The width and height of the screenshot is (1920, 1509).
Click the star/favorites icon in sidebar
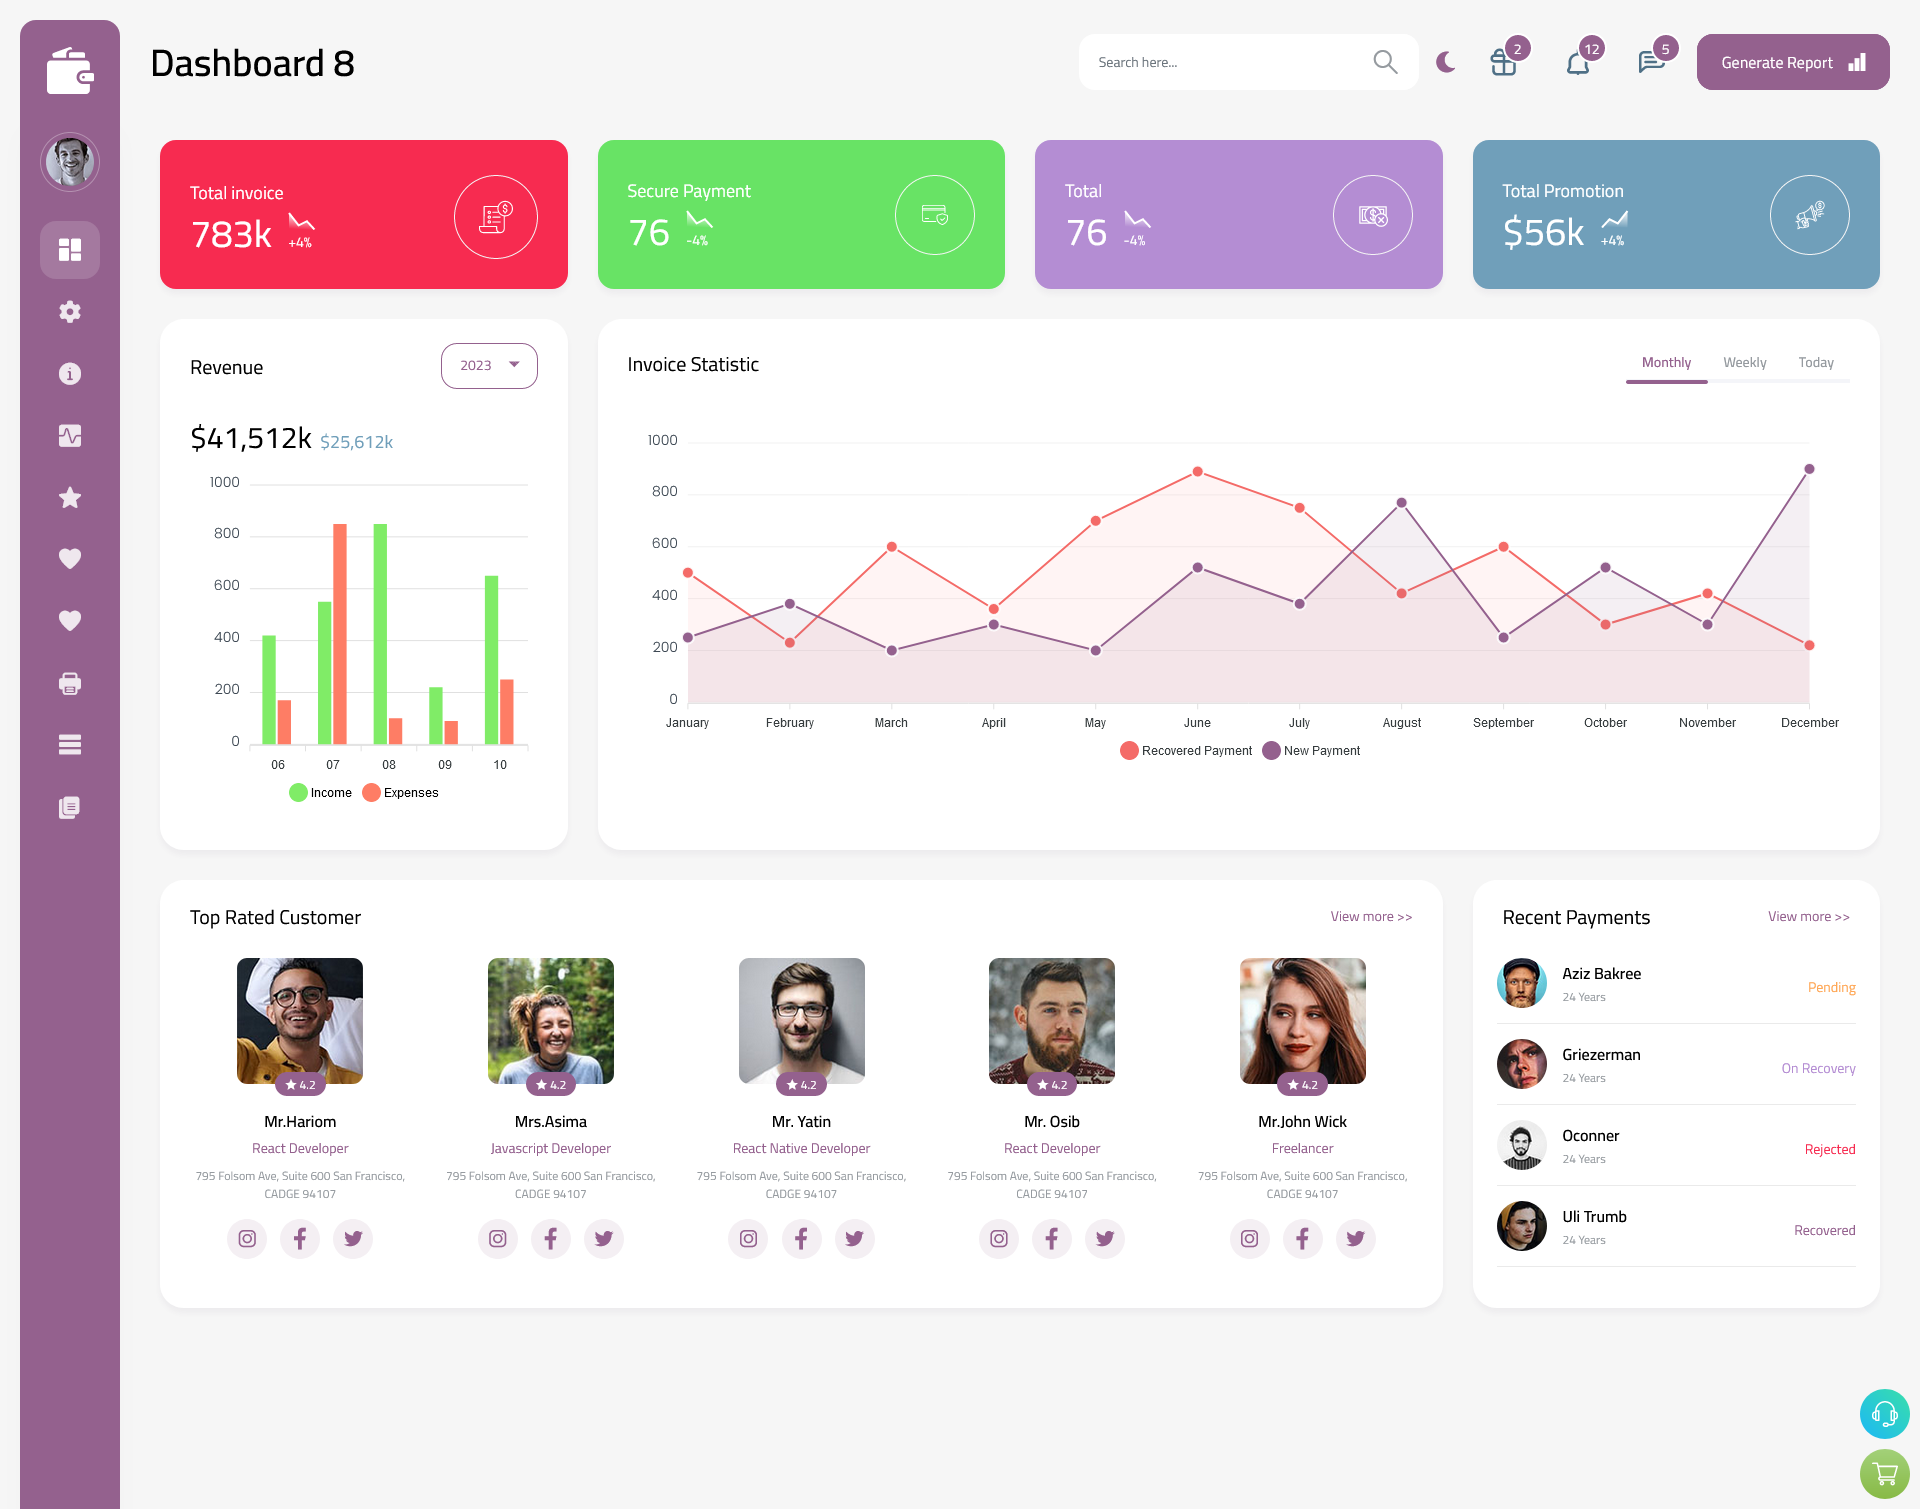click(x=70, y=497)
